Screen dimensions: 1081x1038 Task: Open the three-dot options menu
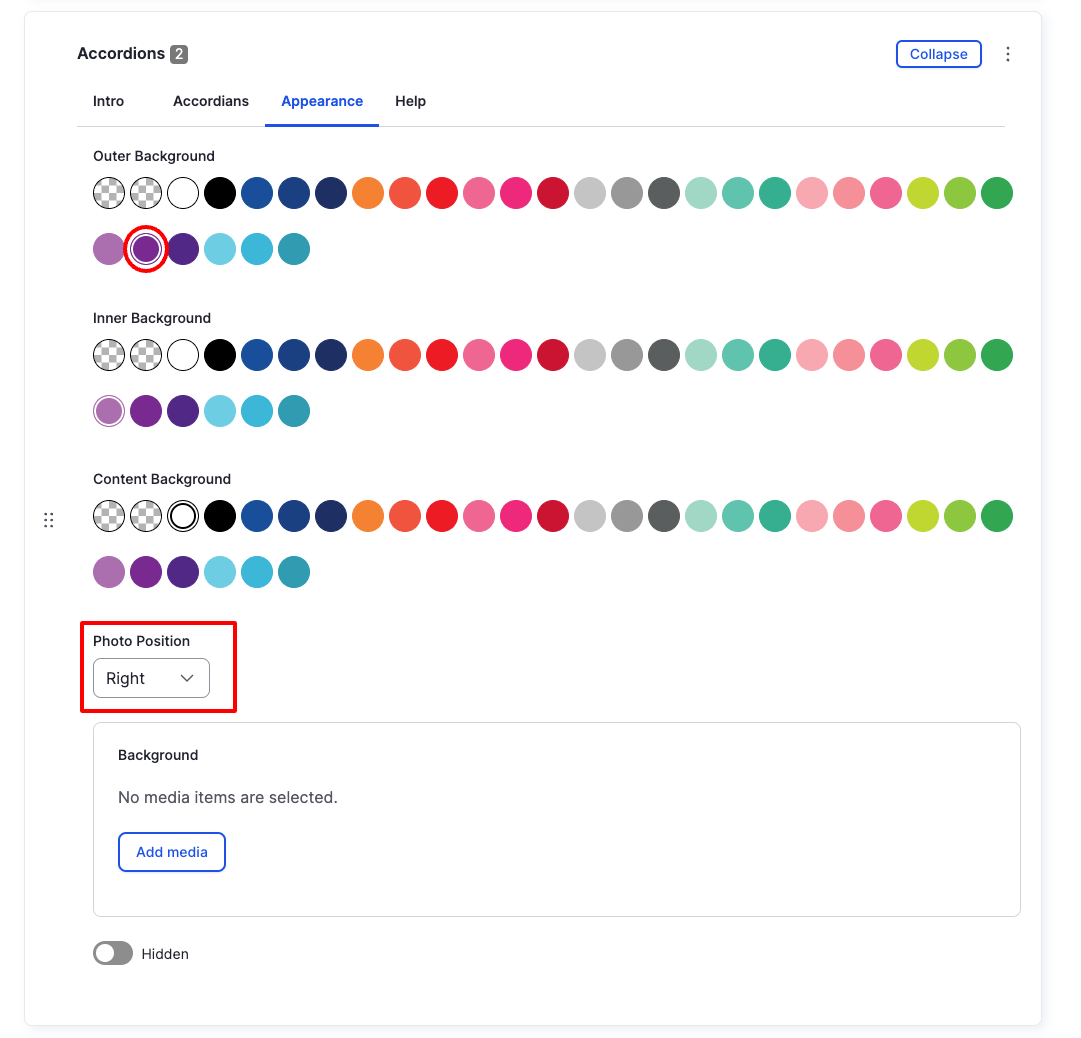coord(1008,54)
